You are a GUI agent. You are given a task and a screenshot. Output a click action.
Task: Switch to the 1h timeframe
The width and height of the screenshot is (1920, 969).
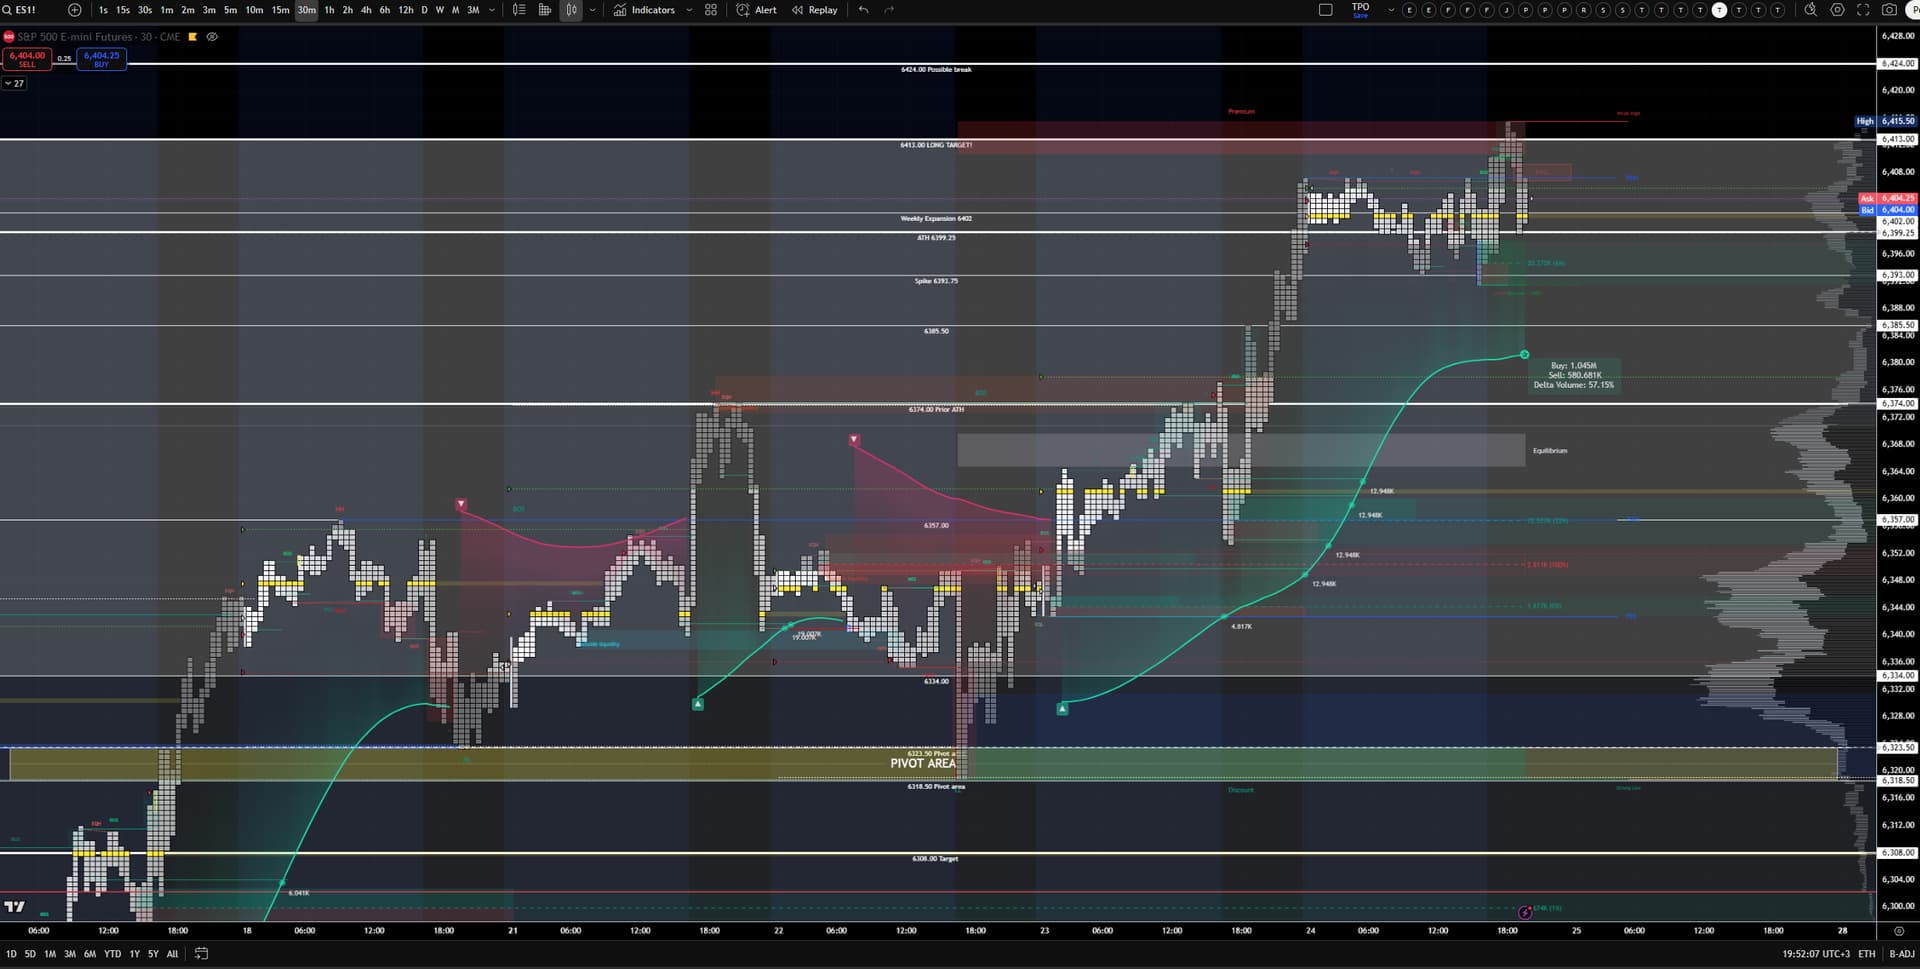(x=329, y=10)
